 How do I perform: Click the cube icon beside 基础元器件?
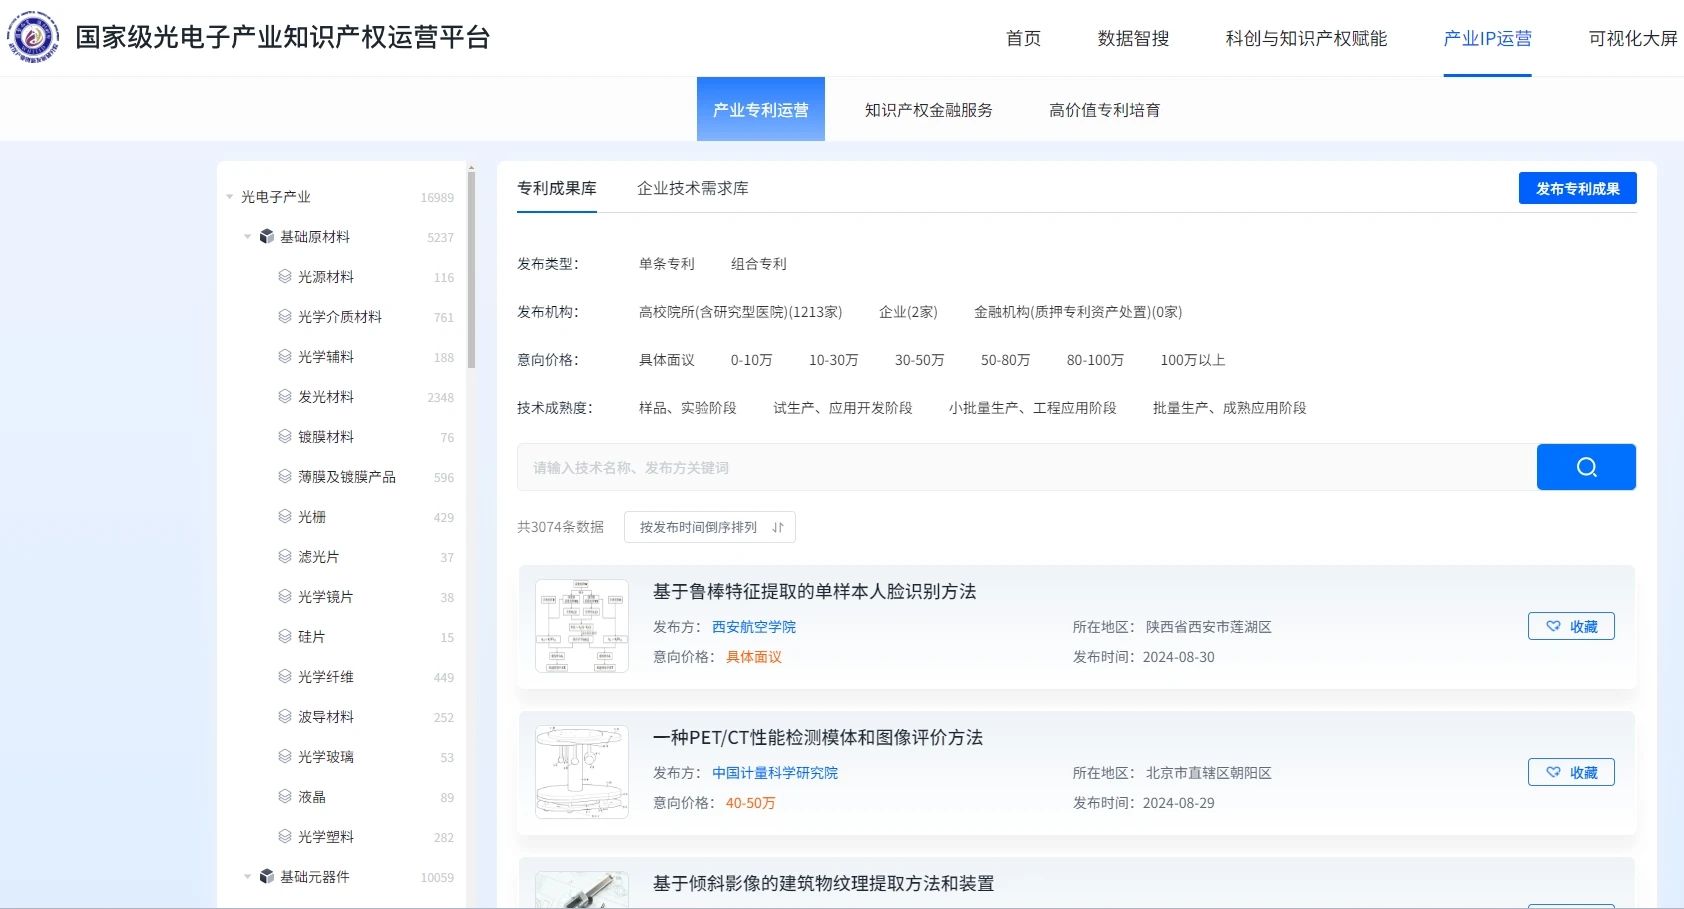[267, 877]
